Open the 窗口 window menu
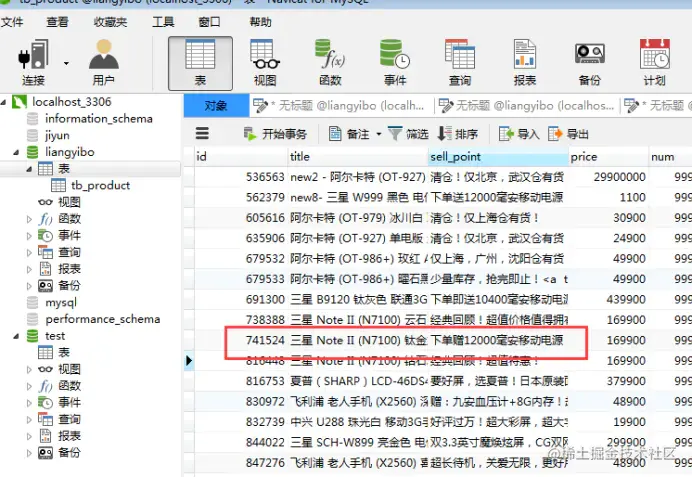The height and width of the screenshot is (477, 692). tap(209, 22)
